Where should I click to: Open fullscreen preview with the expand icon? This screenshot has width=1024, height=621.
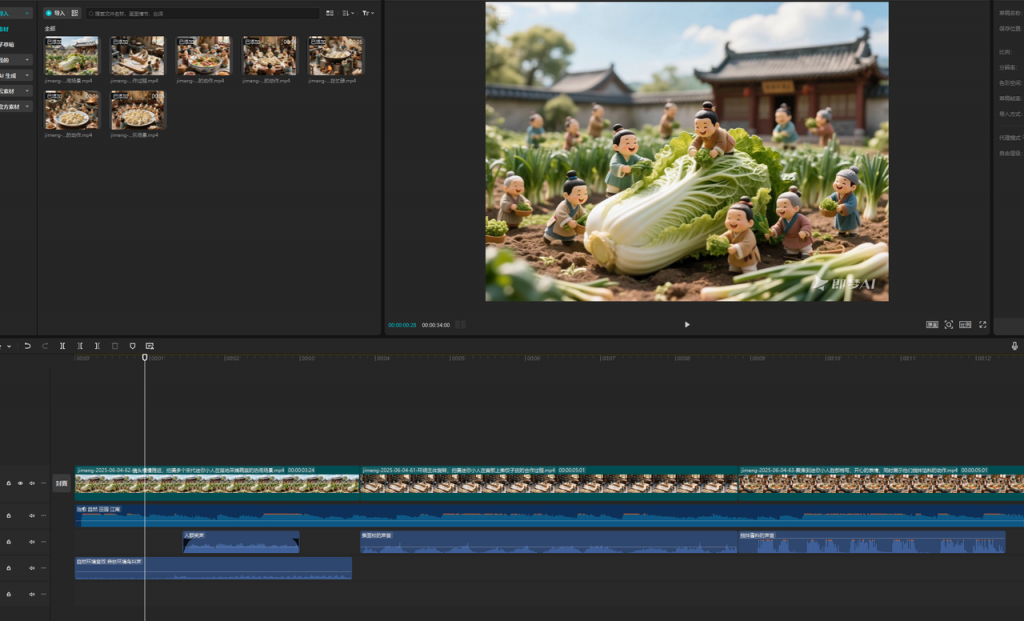982,325
